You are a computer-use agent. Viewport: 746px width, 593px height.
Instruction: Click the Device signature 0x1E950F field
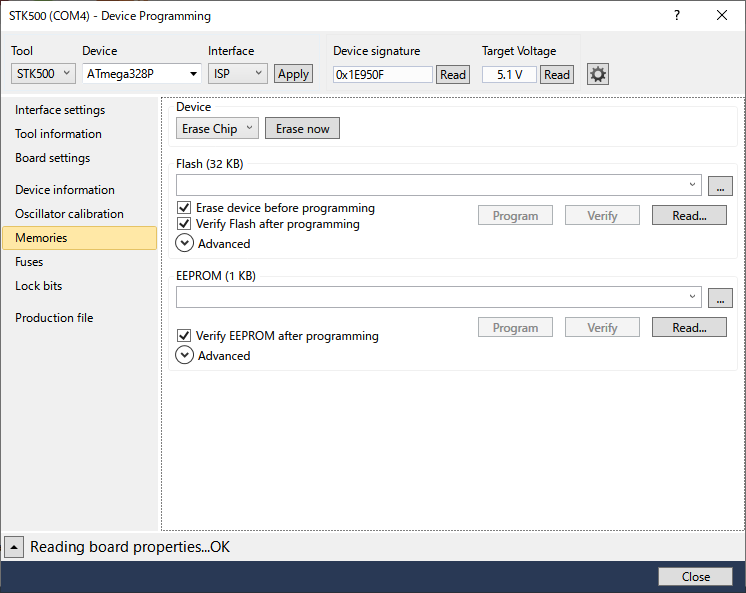(383, 75)
